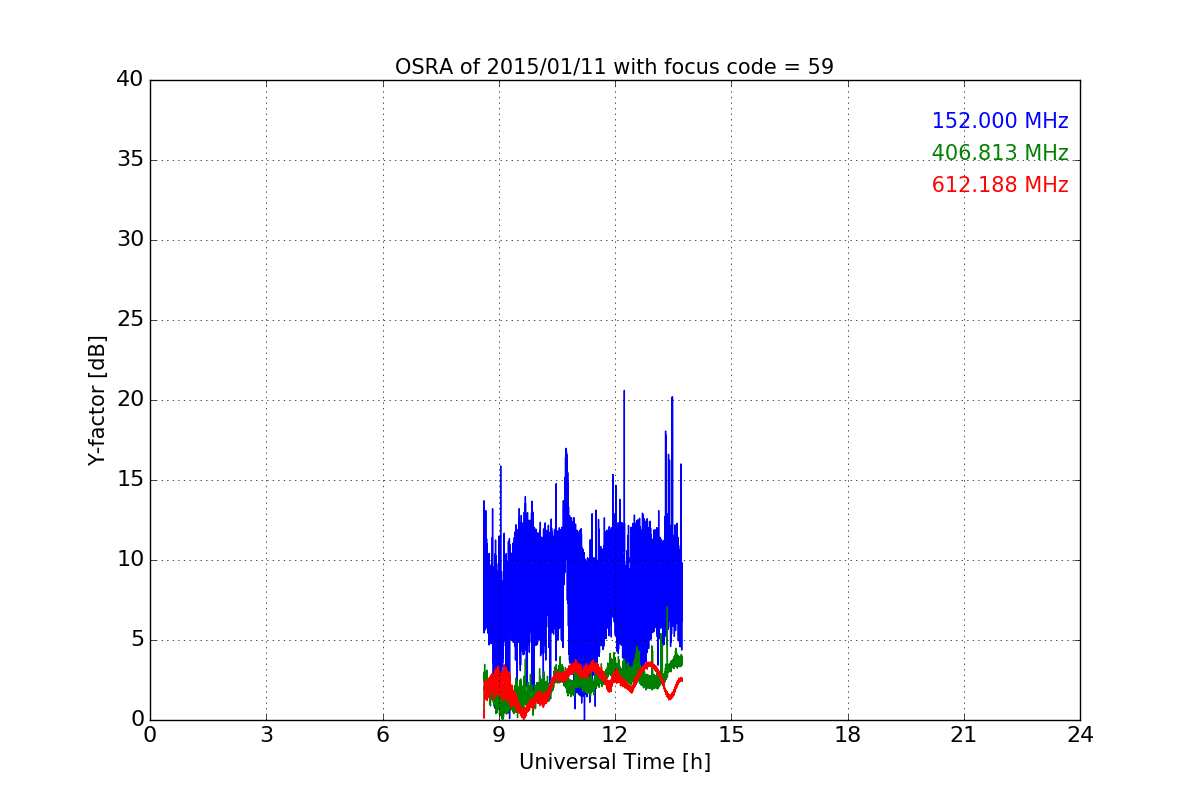Click the x-axis tick label 3
The image size is (1200, 800).
click(266, 735)
